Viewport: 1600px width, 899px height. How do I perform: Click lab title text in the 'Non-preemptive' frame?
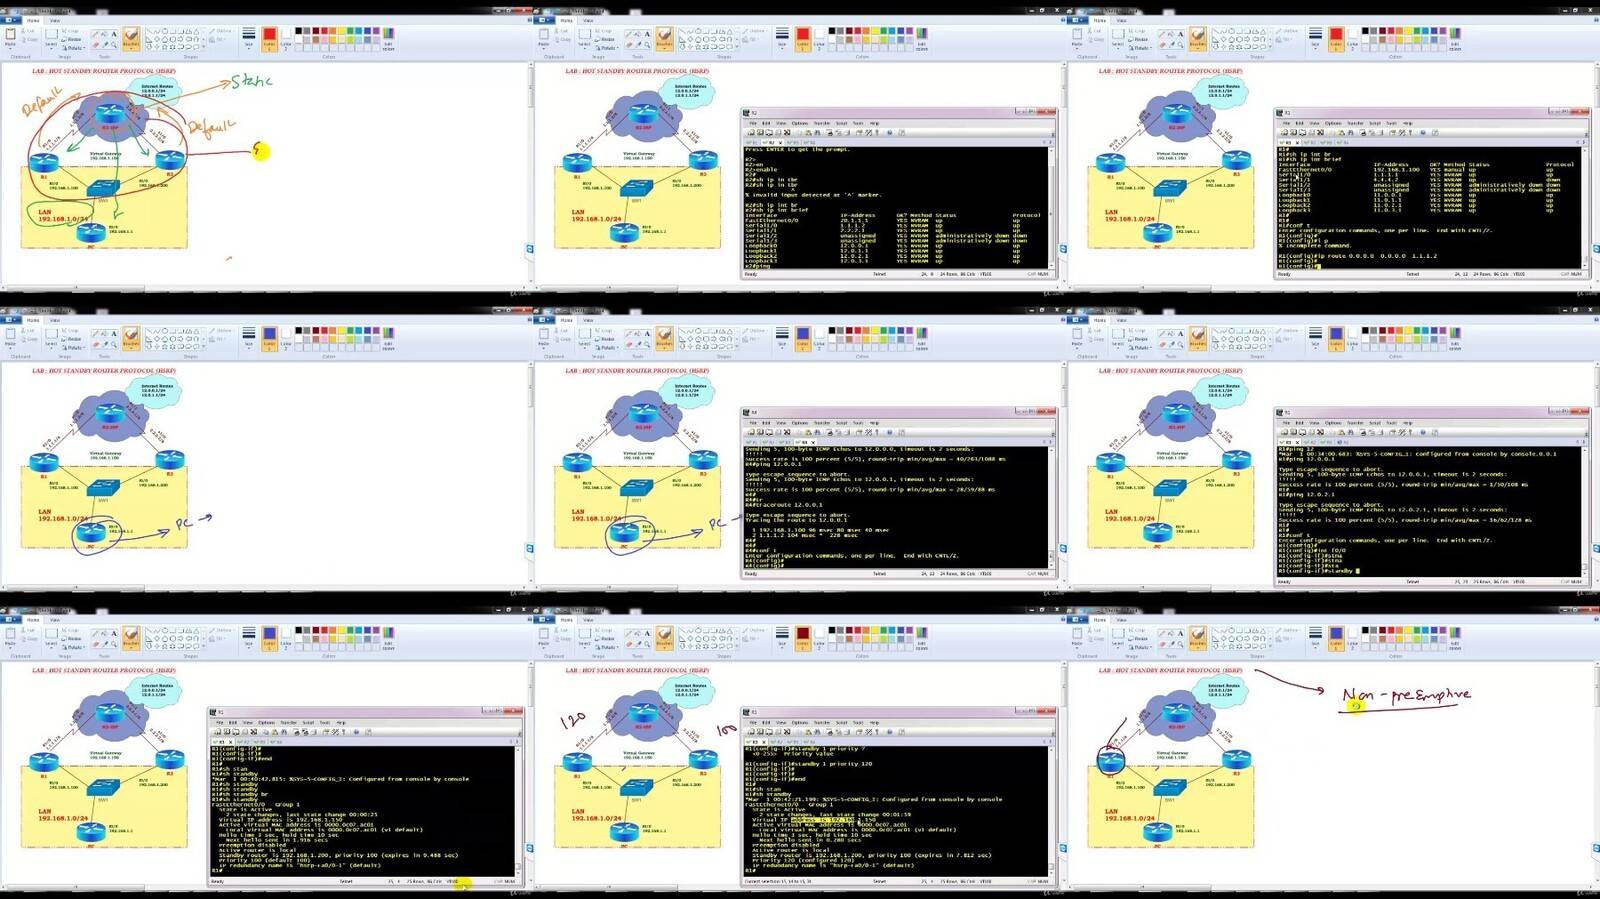point(1170,671)
